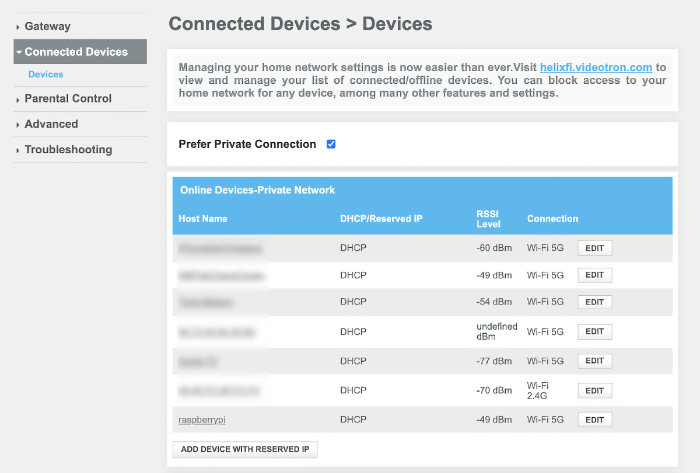Click the Connection column header
Image resolution: width=700 pixels, height=473 pixels.
[553, 219]
